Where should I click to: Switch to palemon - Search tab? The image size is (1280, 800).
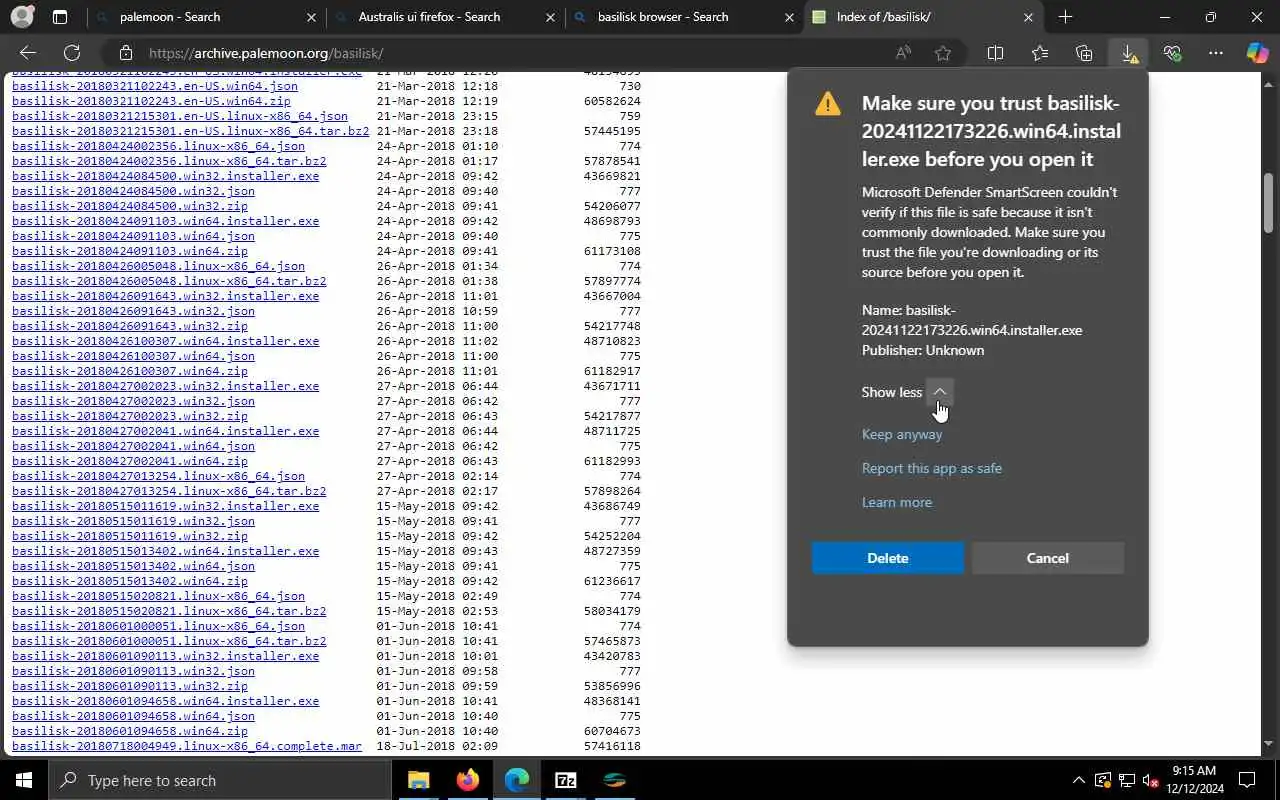tap(206, 17)
